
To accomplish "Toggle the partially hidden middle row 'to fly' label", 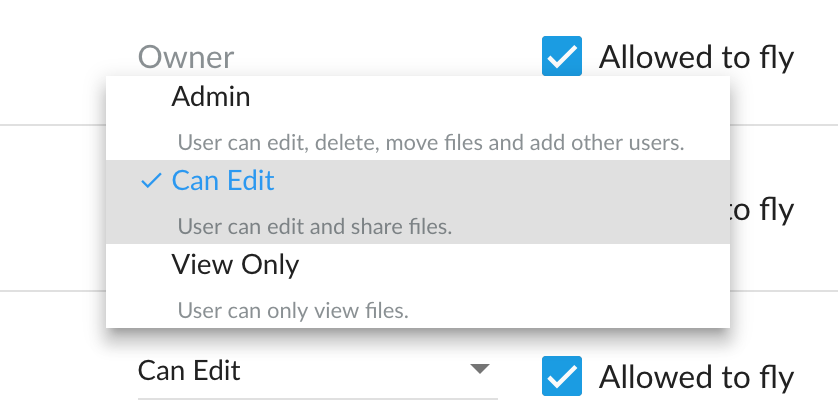I will pos(764,210).
